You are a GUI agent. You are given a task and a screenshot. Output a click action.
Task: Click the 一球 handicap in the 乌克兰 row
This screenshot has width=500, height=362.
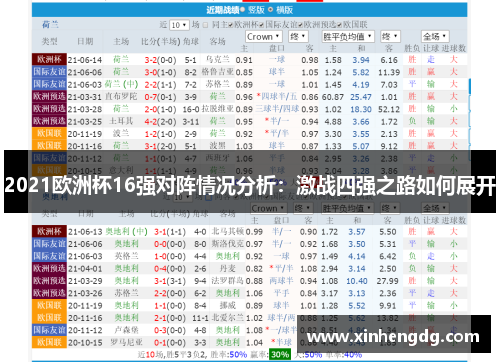(x=277, y=60)
